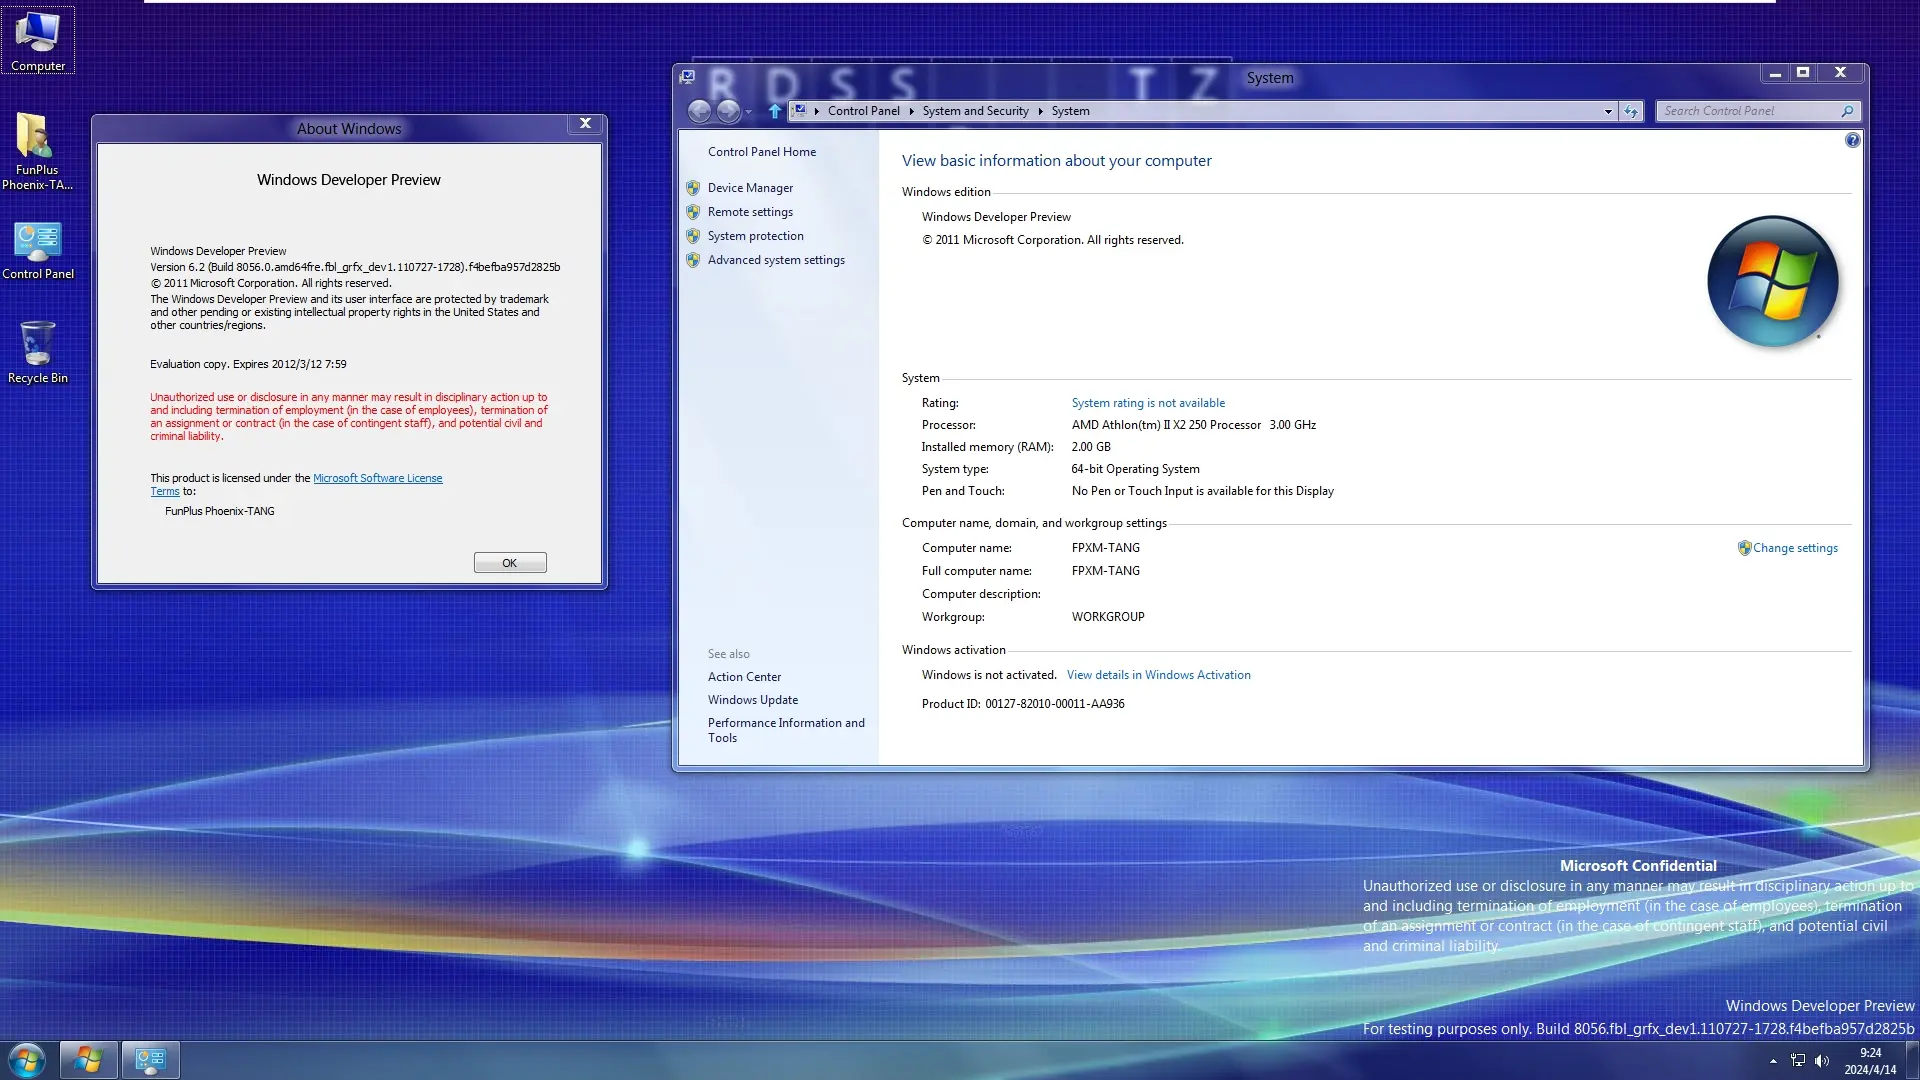Click System and Security breadcrumb
This screenshot has height=1080, width=1920.
point(975,111)
